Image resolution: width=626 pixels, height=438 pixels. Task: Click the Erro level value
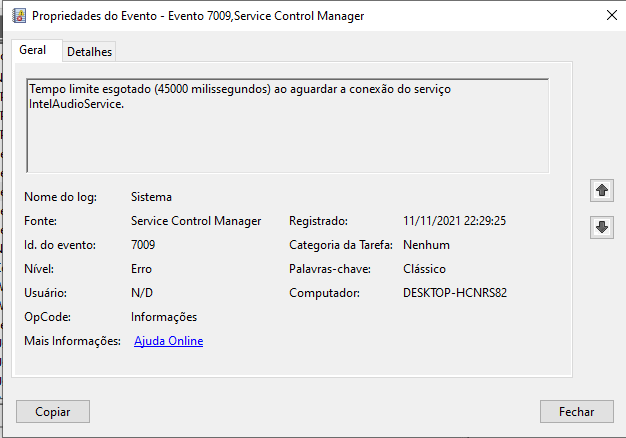click(141, 269)
